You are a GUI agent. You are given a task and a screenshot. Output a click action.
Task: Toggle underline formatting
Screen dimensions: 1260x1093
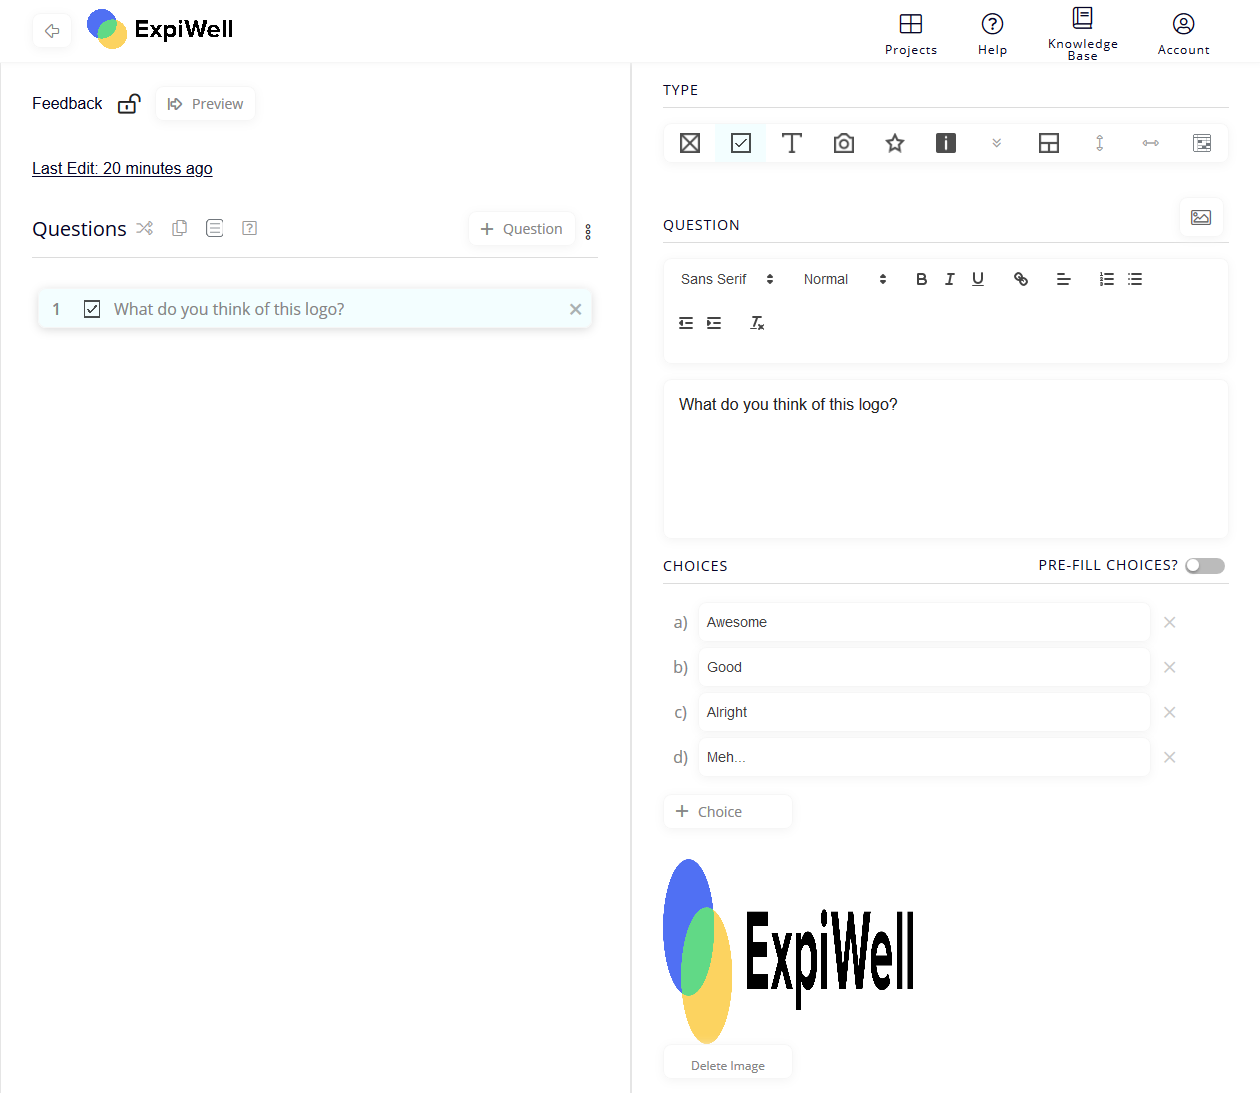pyautogui.click(x=978, y=279)
